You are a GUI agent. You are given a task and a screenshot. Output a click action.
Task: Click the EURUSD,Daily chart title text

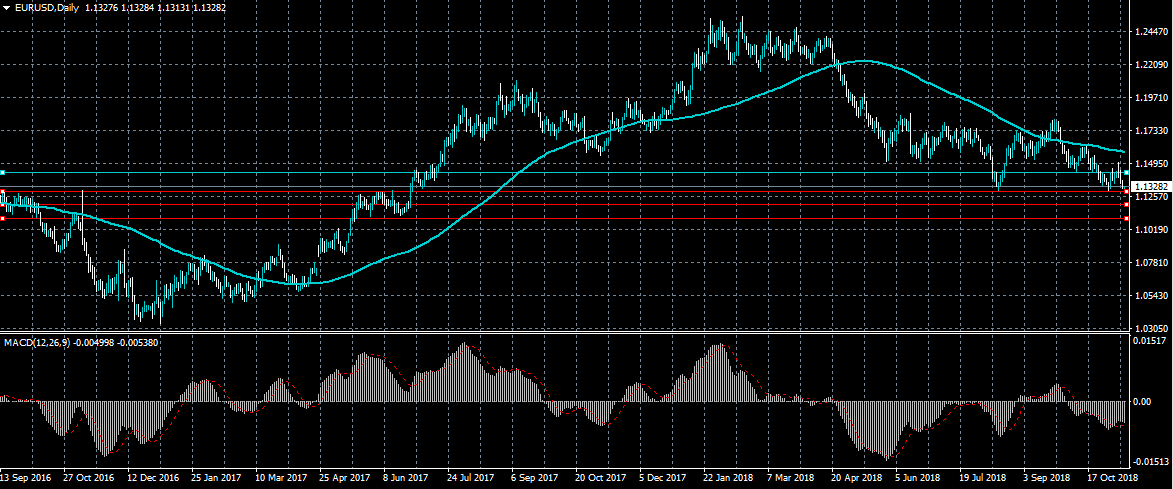(x=46, y=7)
